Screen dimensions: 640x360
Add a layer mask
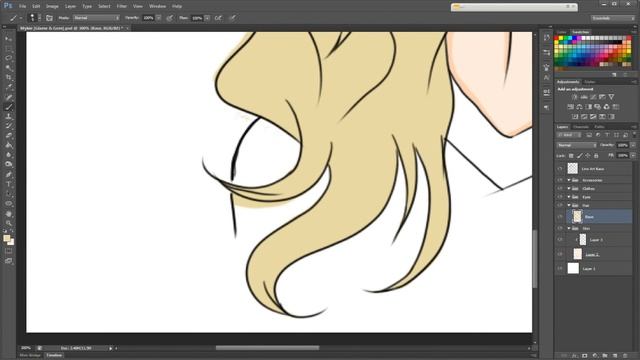[x=584, y=356]
